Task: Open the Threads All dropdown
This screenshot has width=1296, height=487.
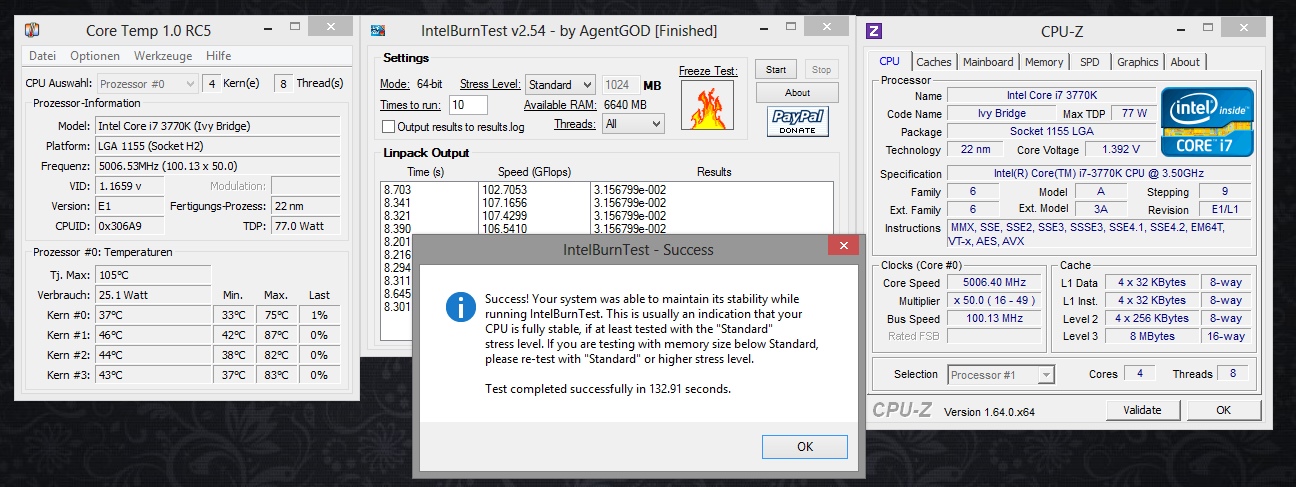Action: point(634,124)
